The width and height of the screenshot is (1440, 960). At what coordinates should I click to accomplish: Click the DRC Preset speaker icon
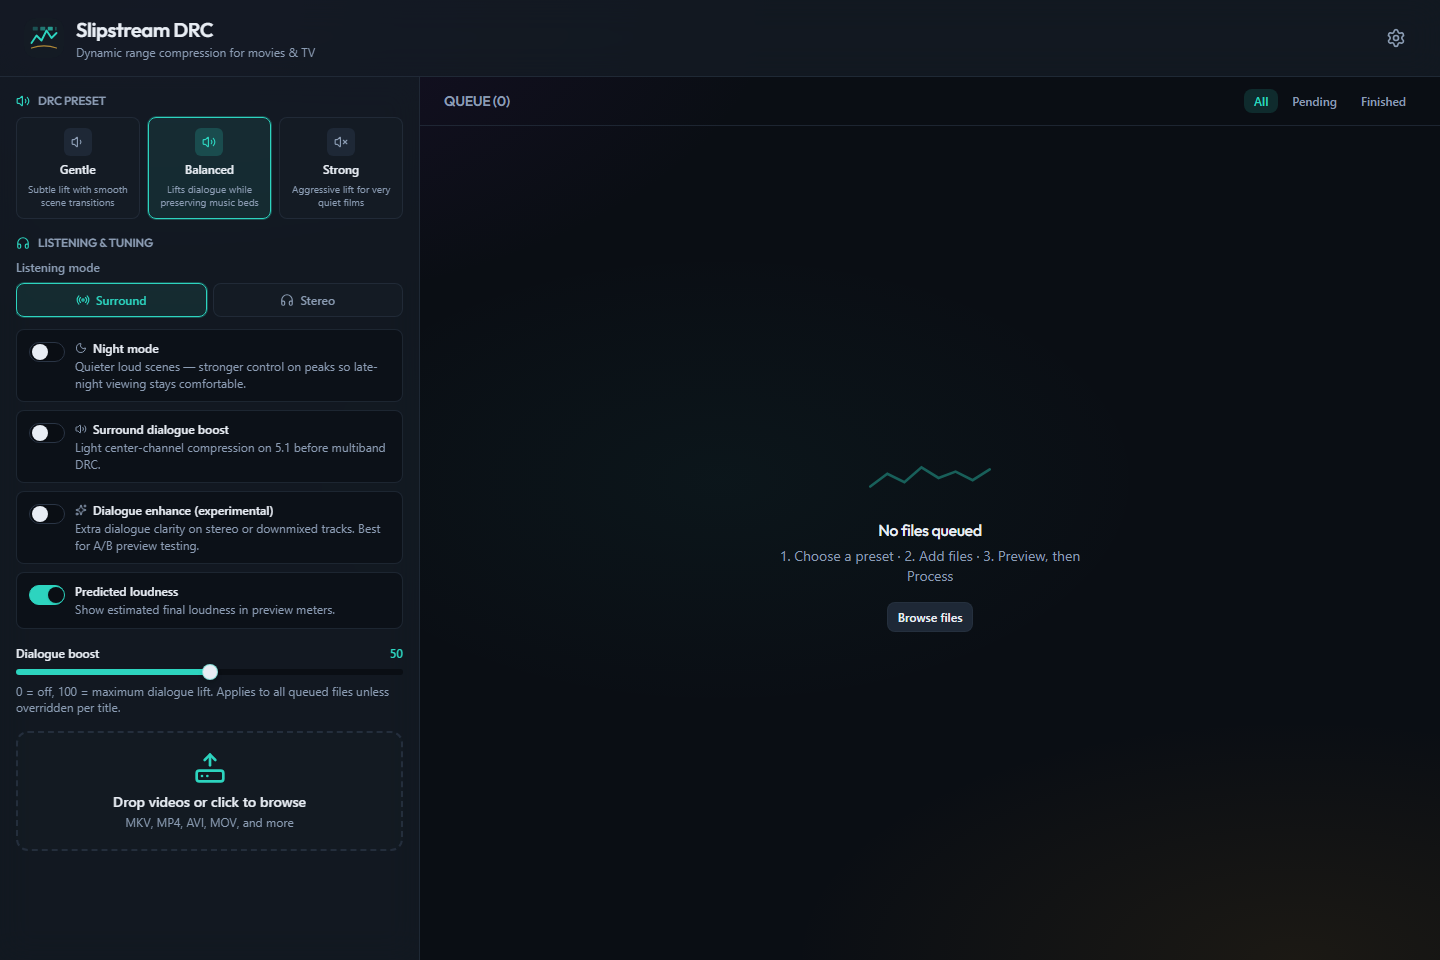23,101
